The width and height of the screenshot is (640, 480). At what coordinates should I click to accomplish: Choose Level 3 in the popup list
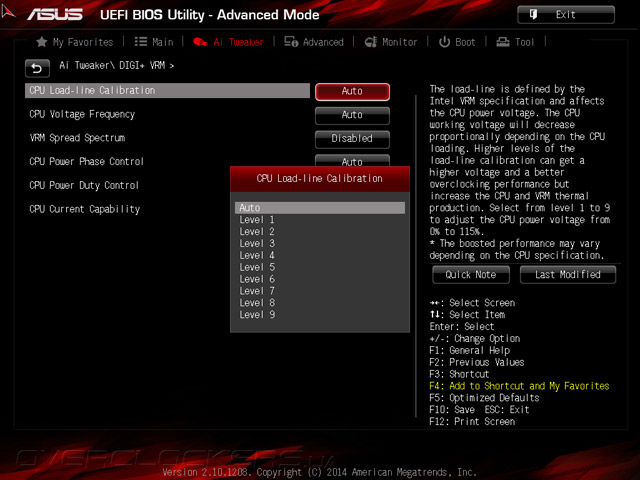pos(320,243)
